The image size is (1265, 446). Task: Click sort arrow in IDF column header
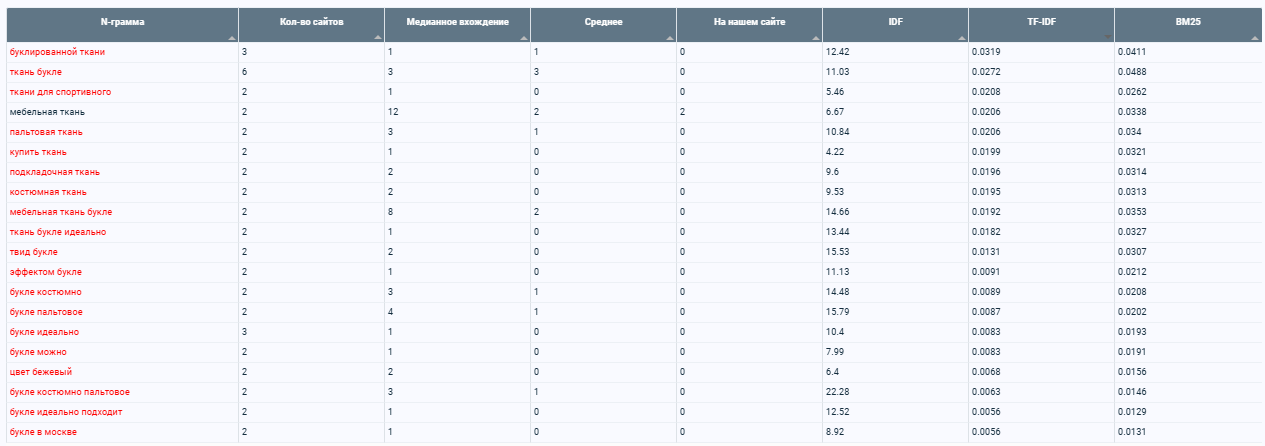click(x=962, y=37)
